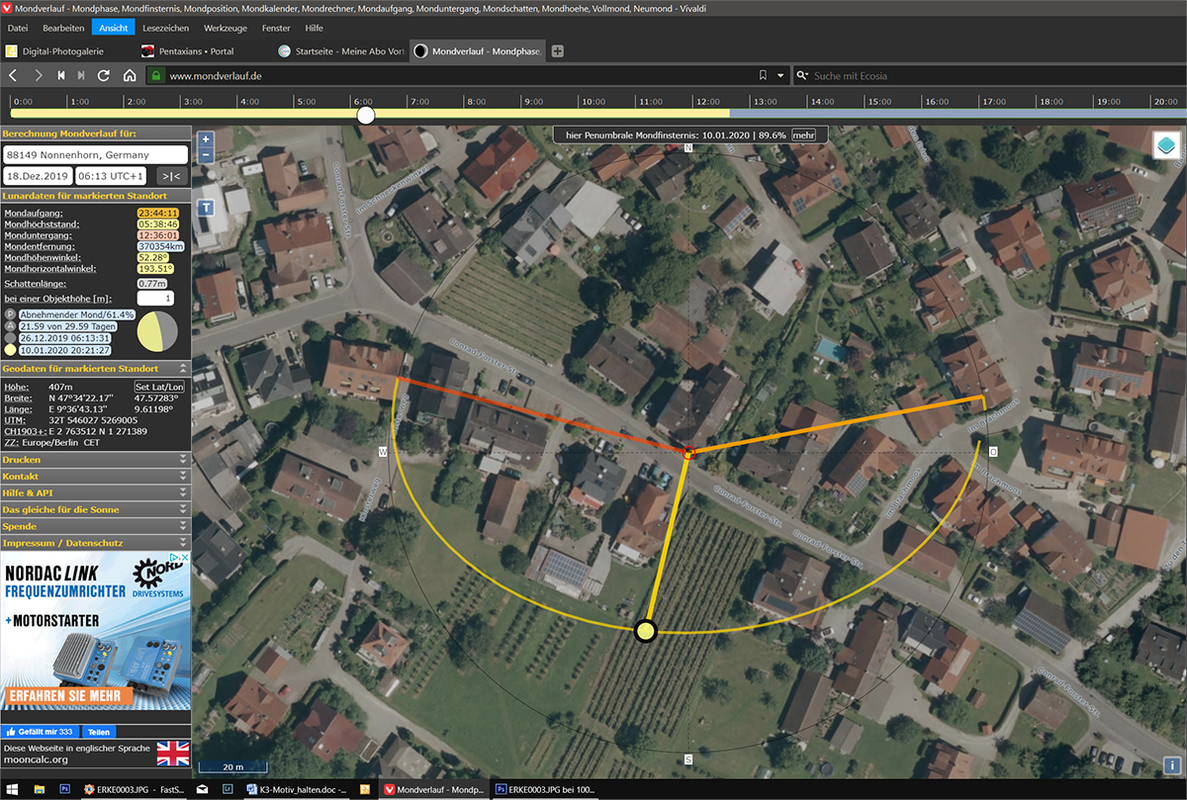This screenshot has width=1187, height=800.
Task: Open the Fenster menu
Action: (276, 28)
